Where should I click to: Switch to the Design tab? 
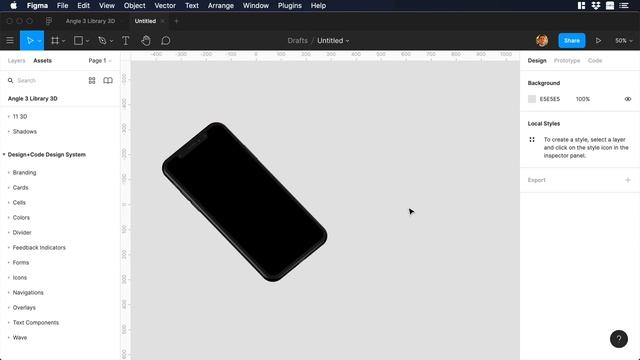(x=537, y=60)
